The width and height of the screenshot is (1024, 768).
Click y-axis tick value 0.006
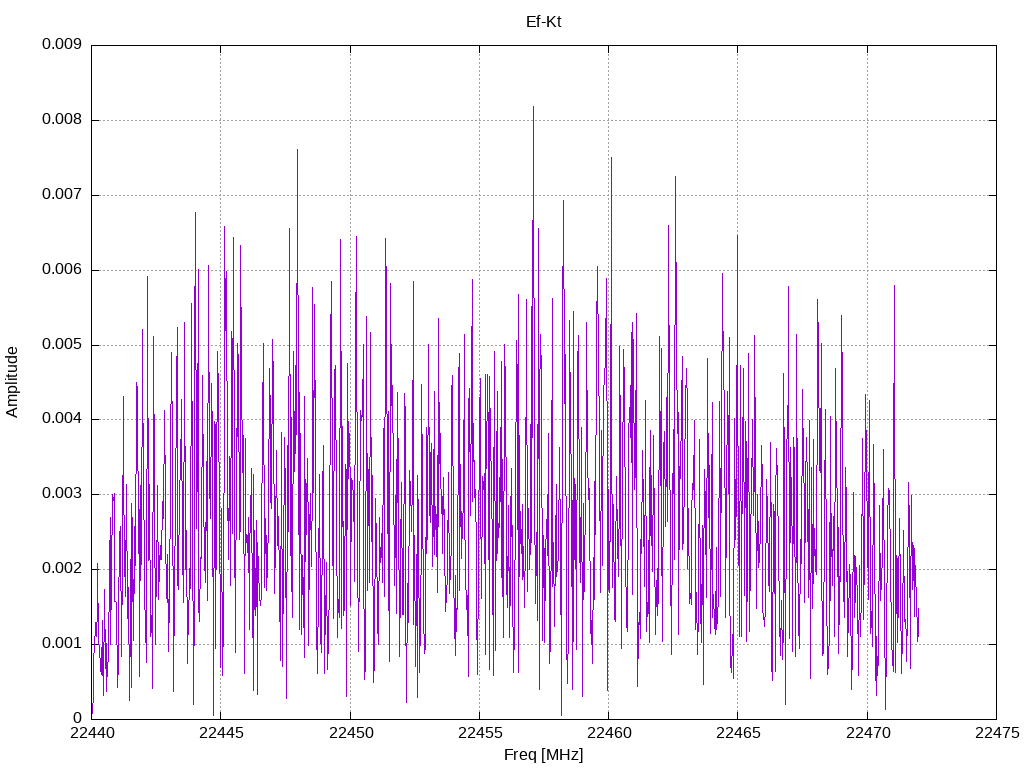pyautogui.click(x=62, y=270)
